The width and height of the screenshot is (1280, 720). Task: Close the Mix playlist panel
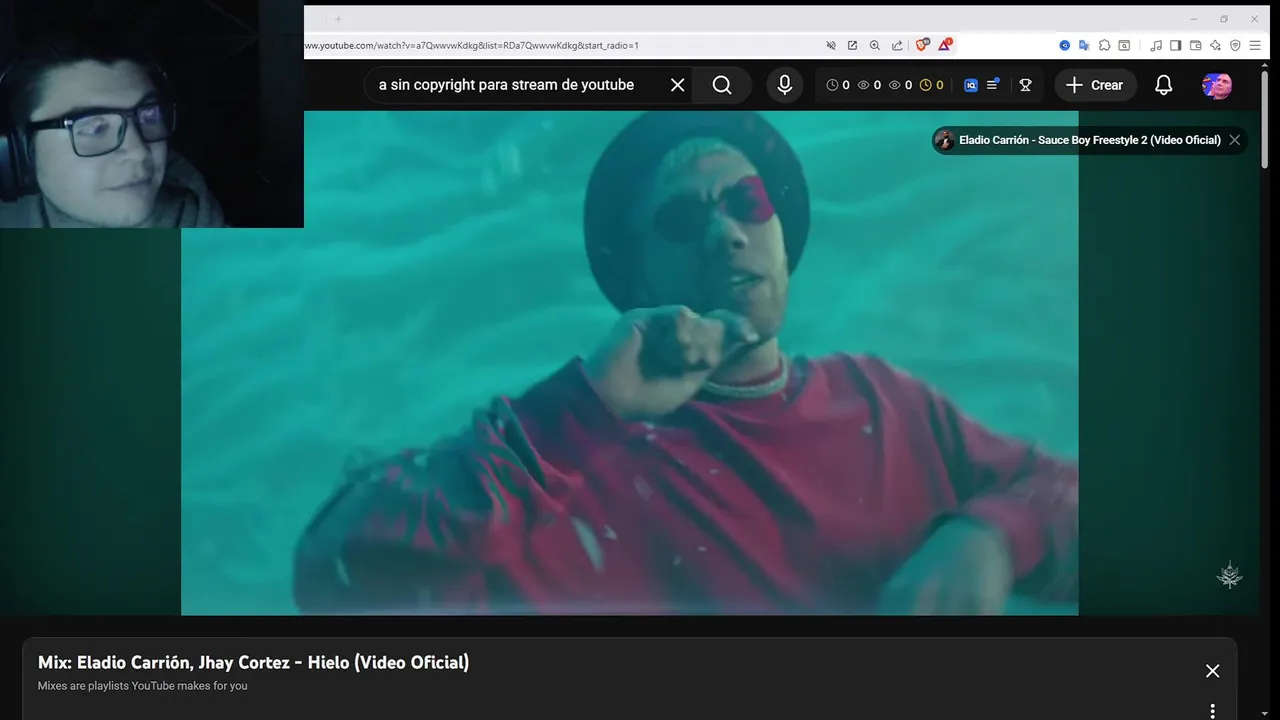coord(1212,671)
